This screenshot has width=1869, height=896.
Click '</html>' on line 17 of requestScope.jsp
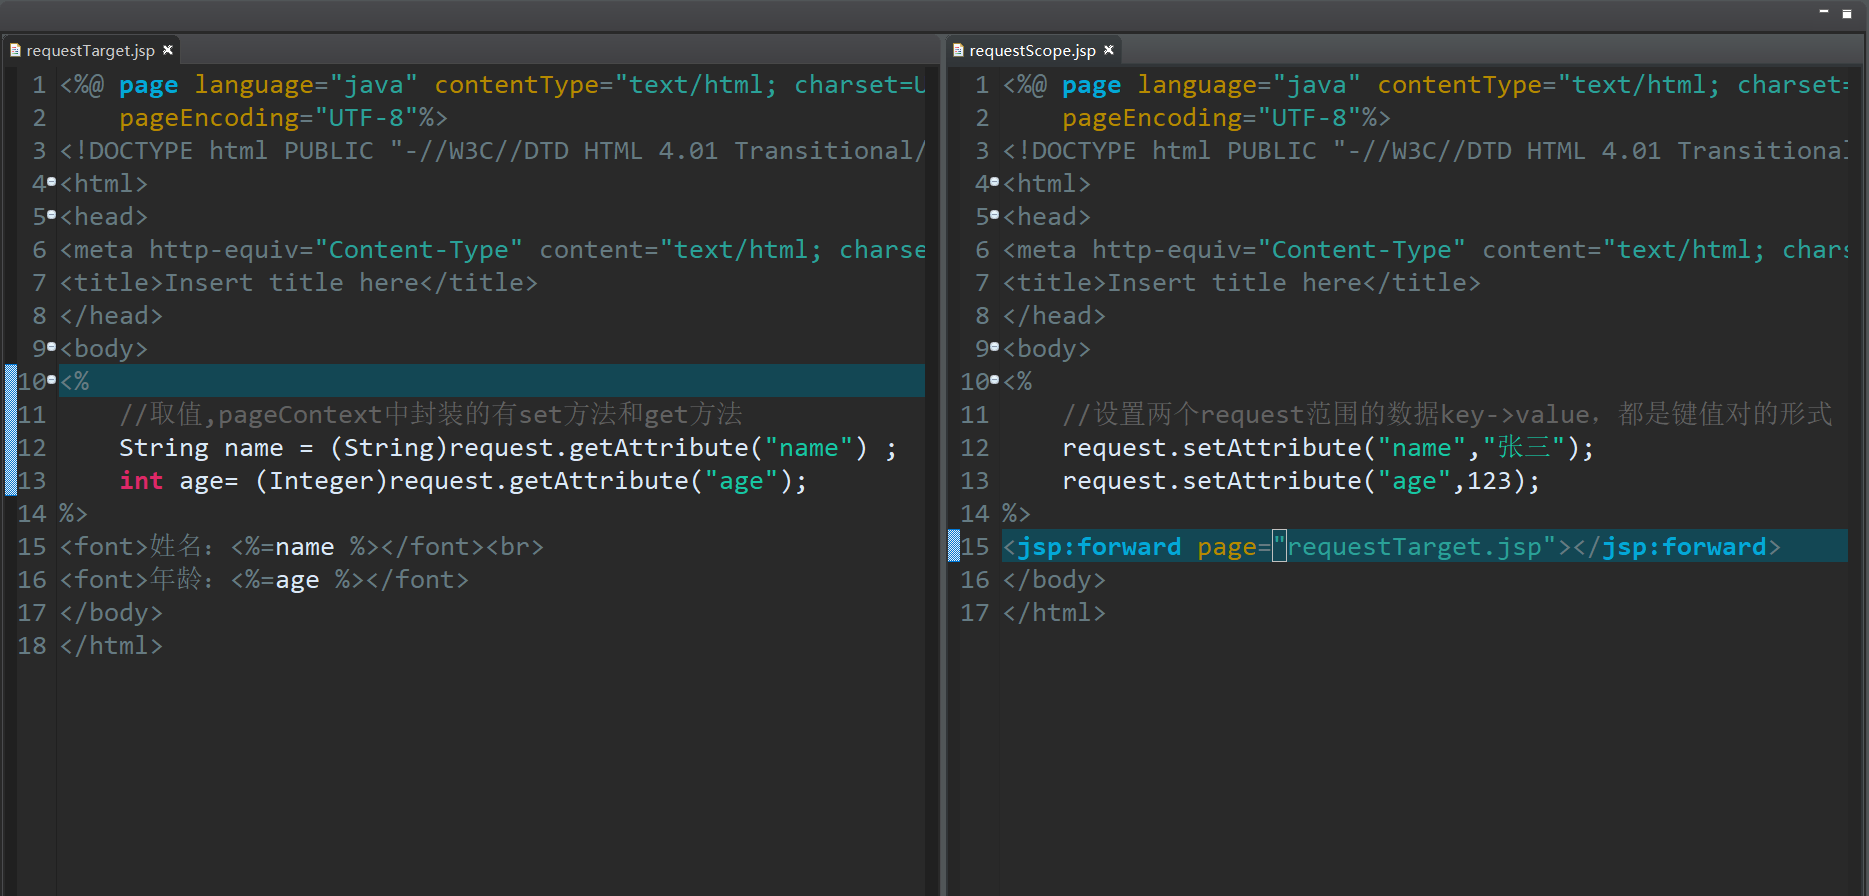(x=1054, y=612)
